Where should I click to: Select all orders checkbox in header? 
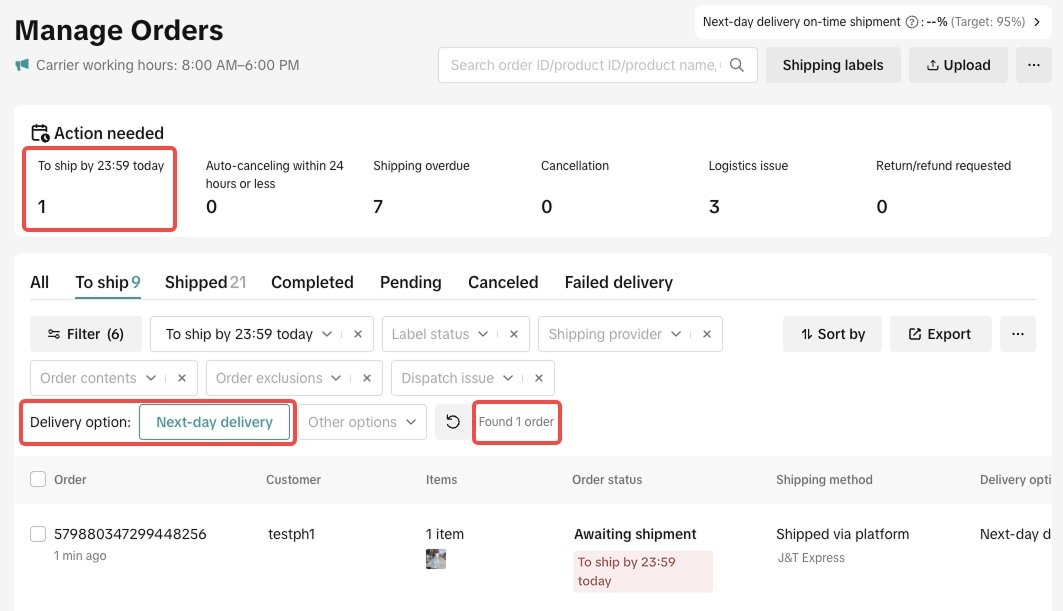pyautogui.click(x=38, y=480)
